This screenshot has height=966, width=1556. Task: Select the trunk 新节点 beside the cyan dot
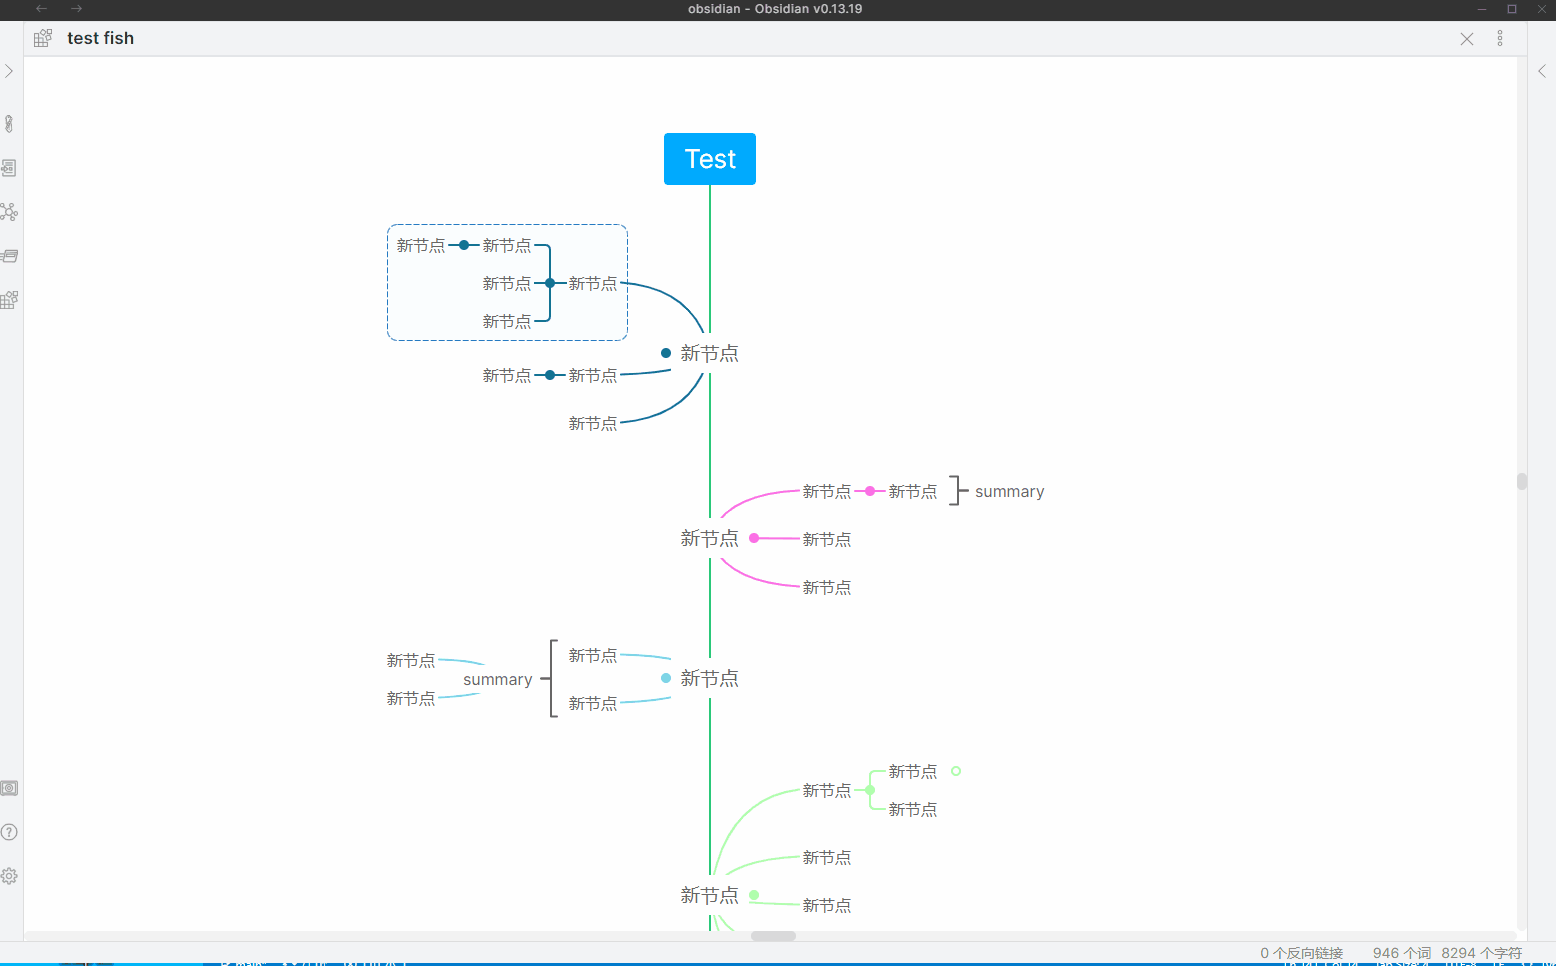710,678
